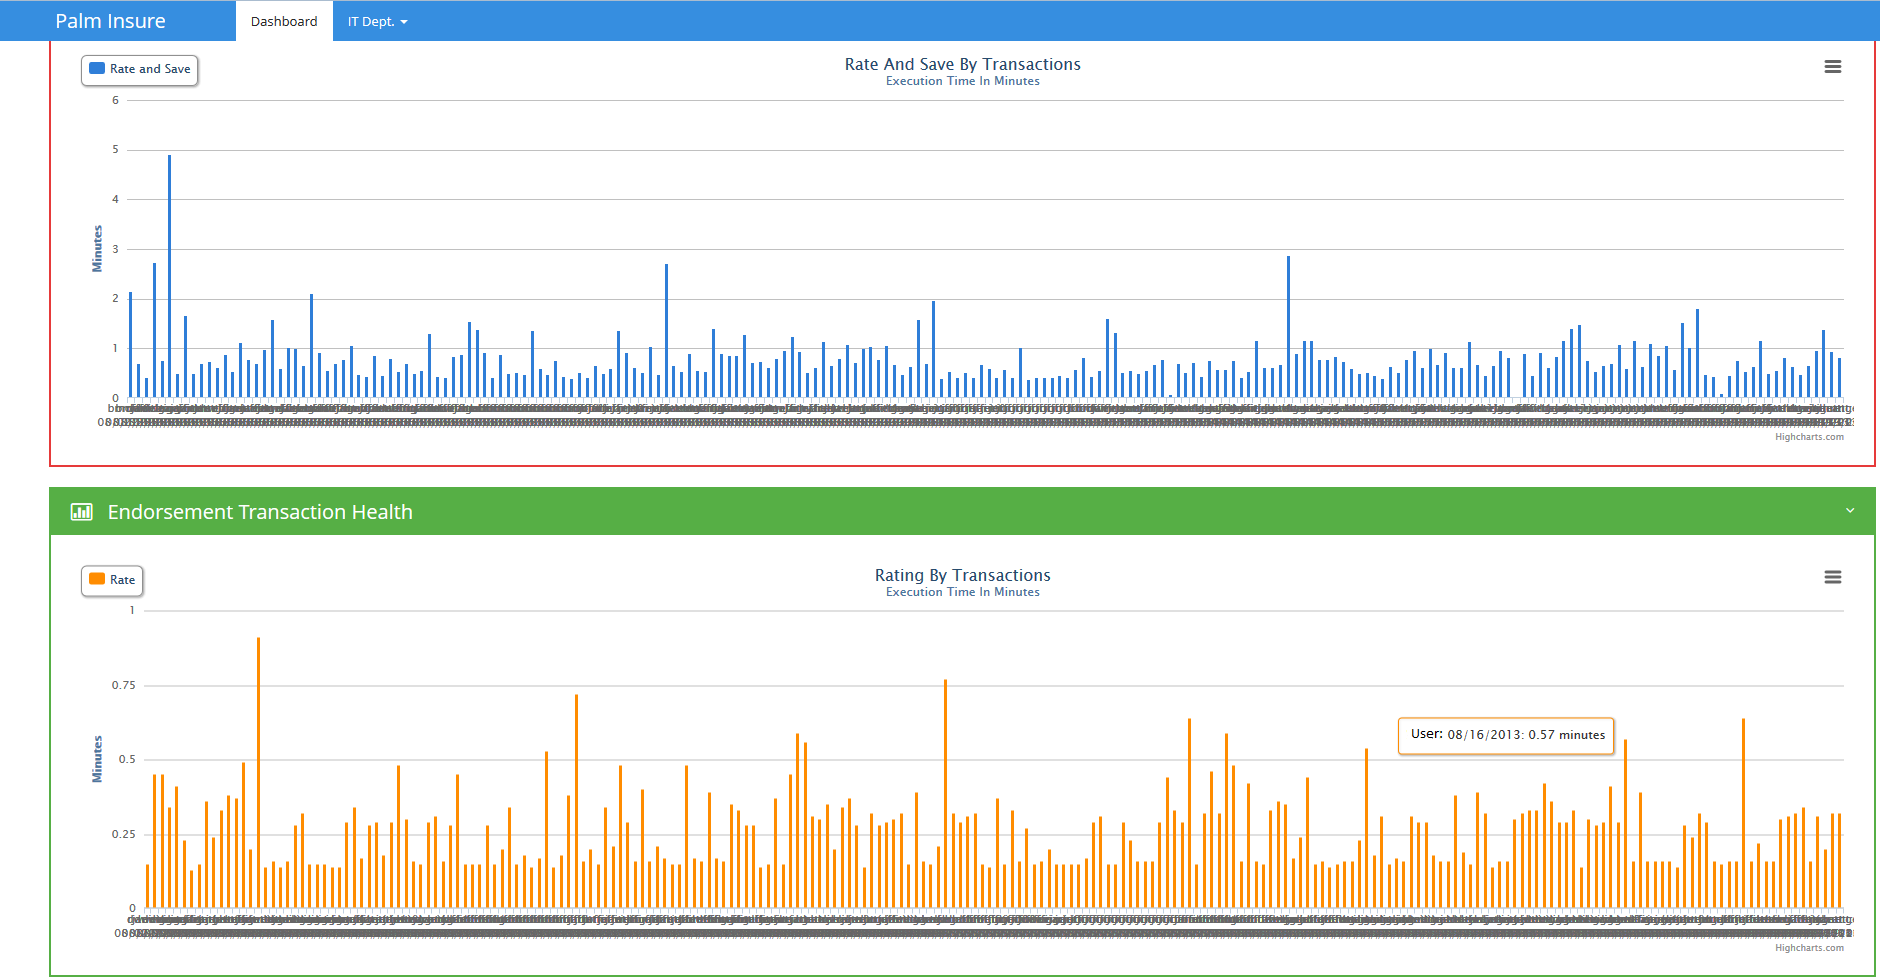
Task: Select the tallest blue bar near 5 minutes
Action: 169,280
